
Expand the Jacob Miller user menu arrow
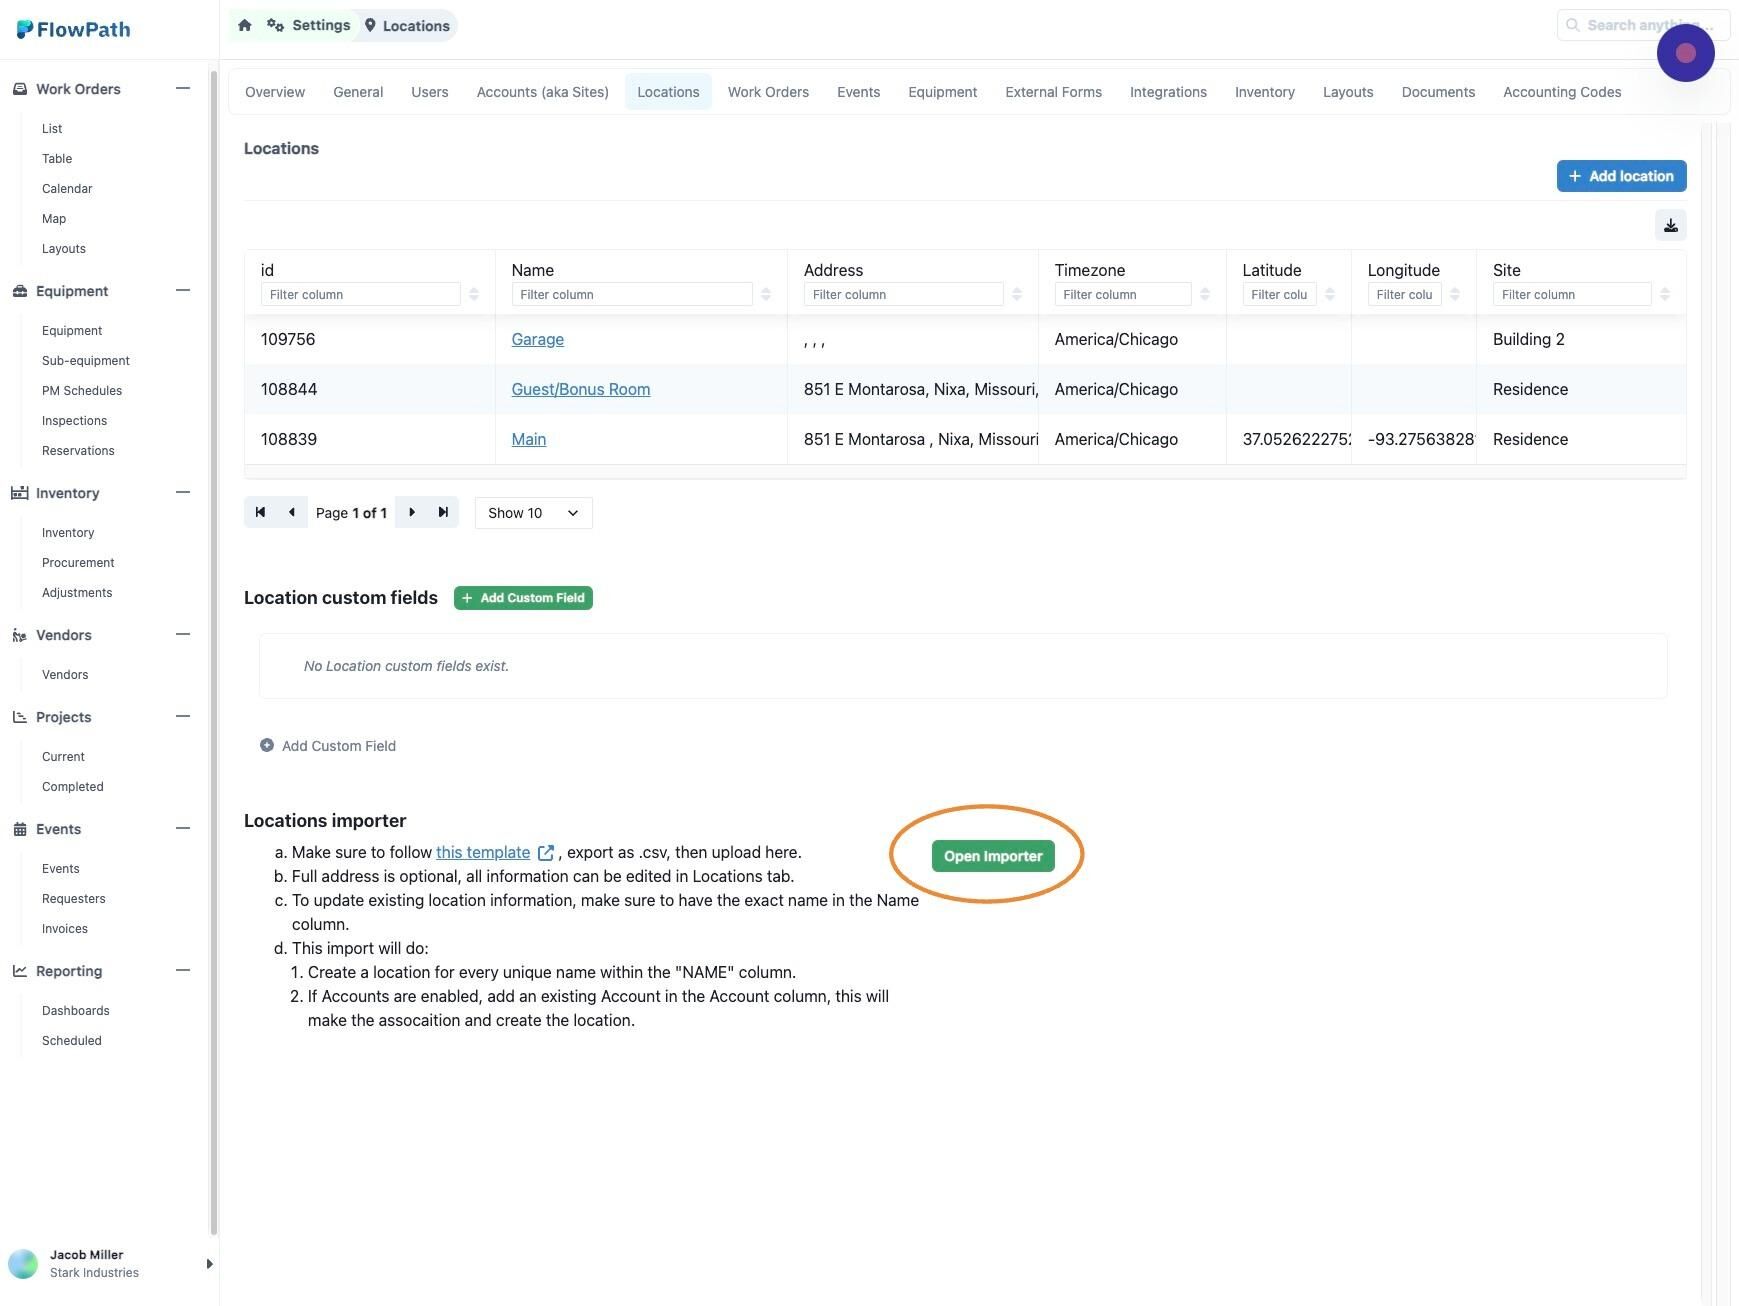[209, 1264]
